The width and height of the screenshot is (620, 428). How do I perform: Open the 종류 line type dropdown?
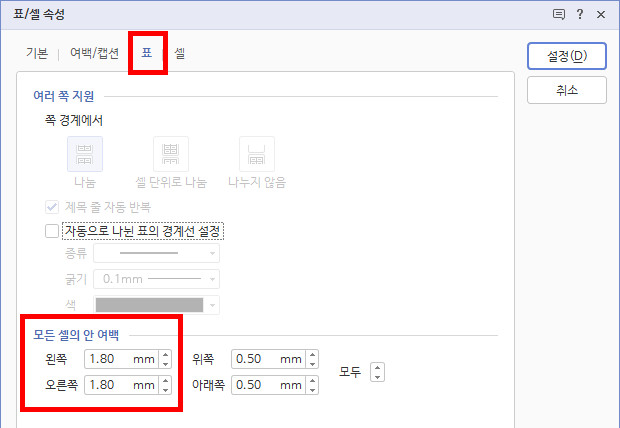coord(157,253)
